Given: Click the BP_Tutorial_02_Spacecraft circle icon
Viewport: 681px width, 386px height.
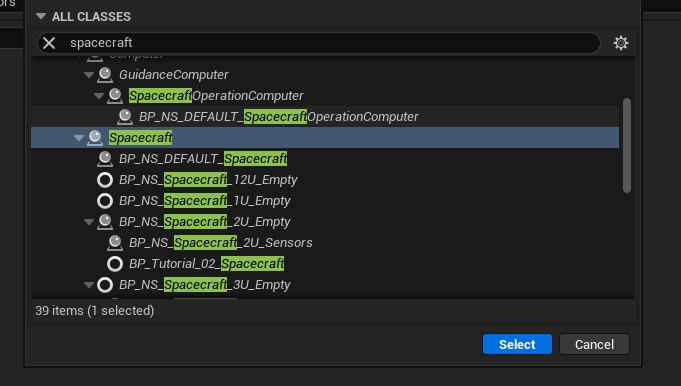Looking at the screenshot, I should pos(115,264).
